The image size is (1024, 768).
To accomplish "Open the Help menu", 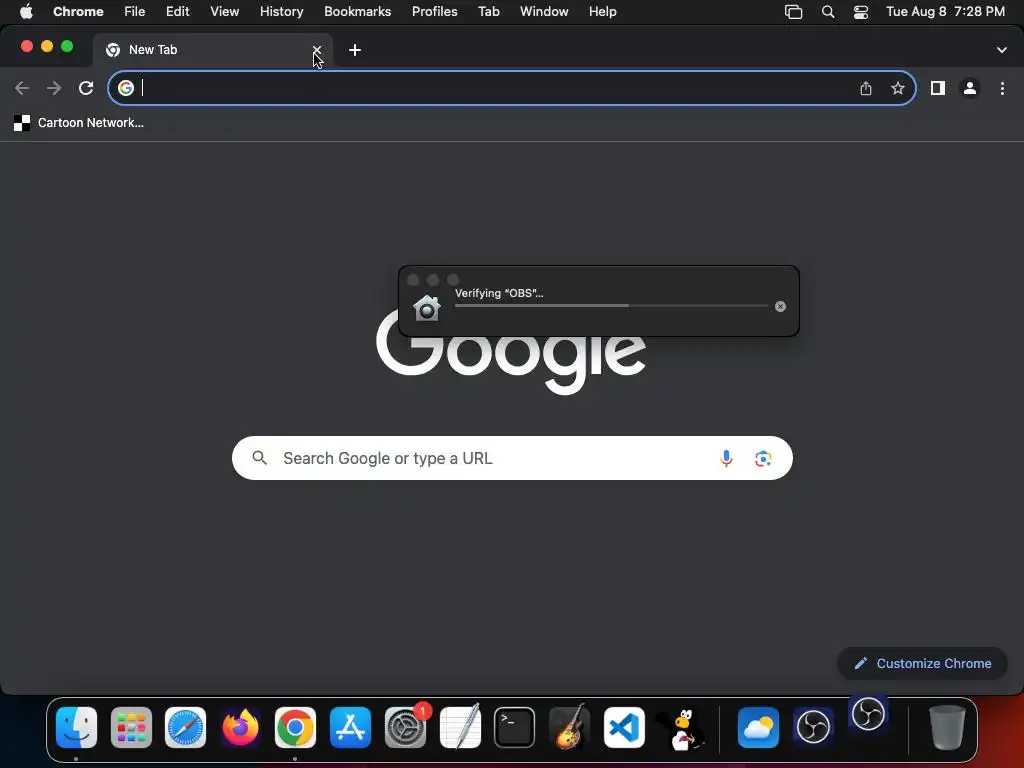I will (602, 12).
